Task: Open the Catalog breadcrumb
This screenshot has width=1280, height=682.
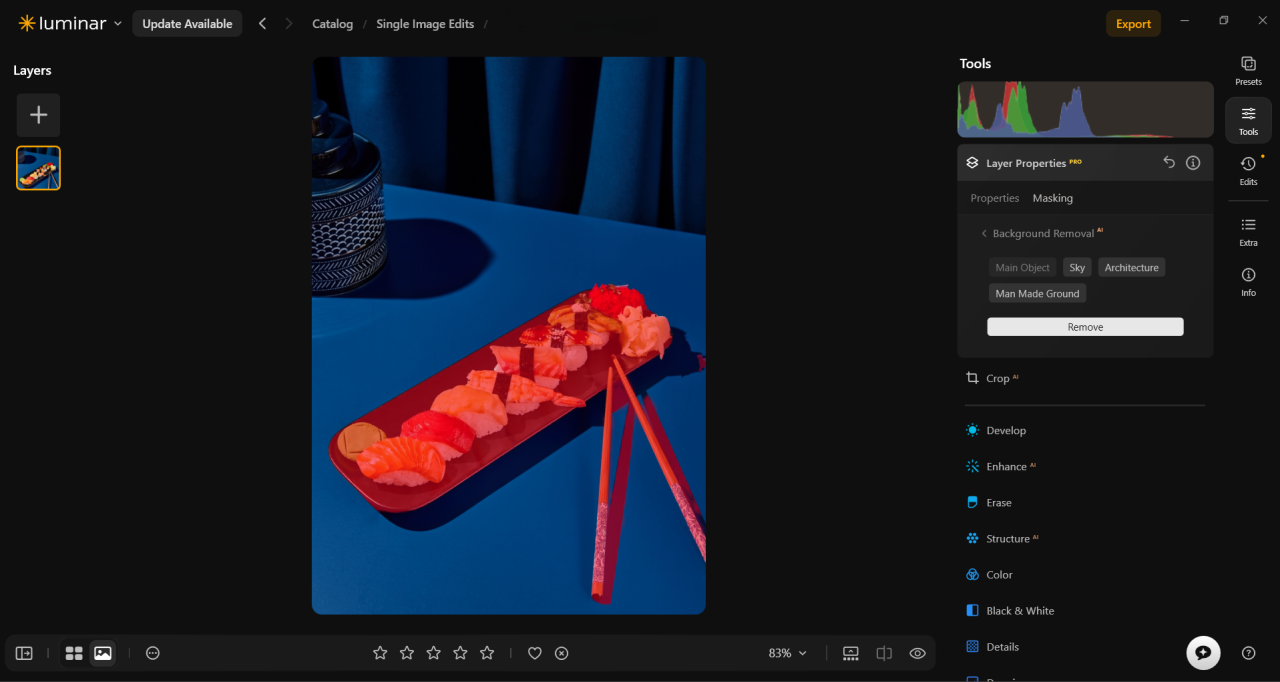Action: tap(332, 24)
